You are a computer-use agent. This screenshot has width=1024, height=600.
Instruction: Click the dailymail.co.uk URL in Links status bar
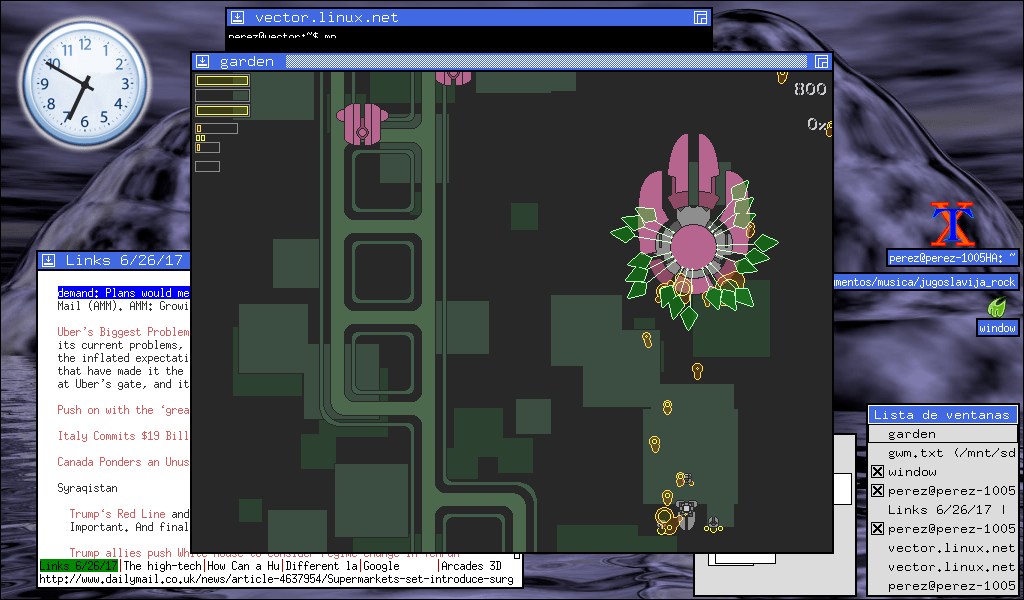tap(276, 579)
